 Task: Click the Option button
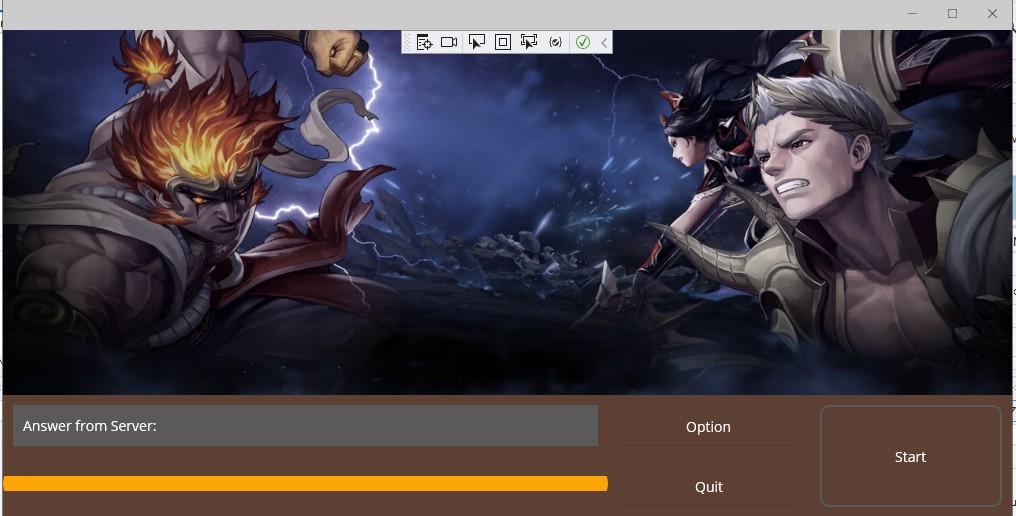tap(708, 427)
